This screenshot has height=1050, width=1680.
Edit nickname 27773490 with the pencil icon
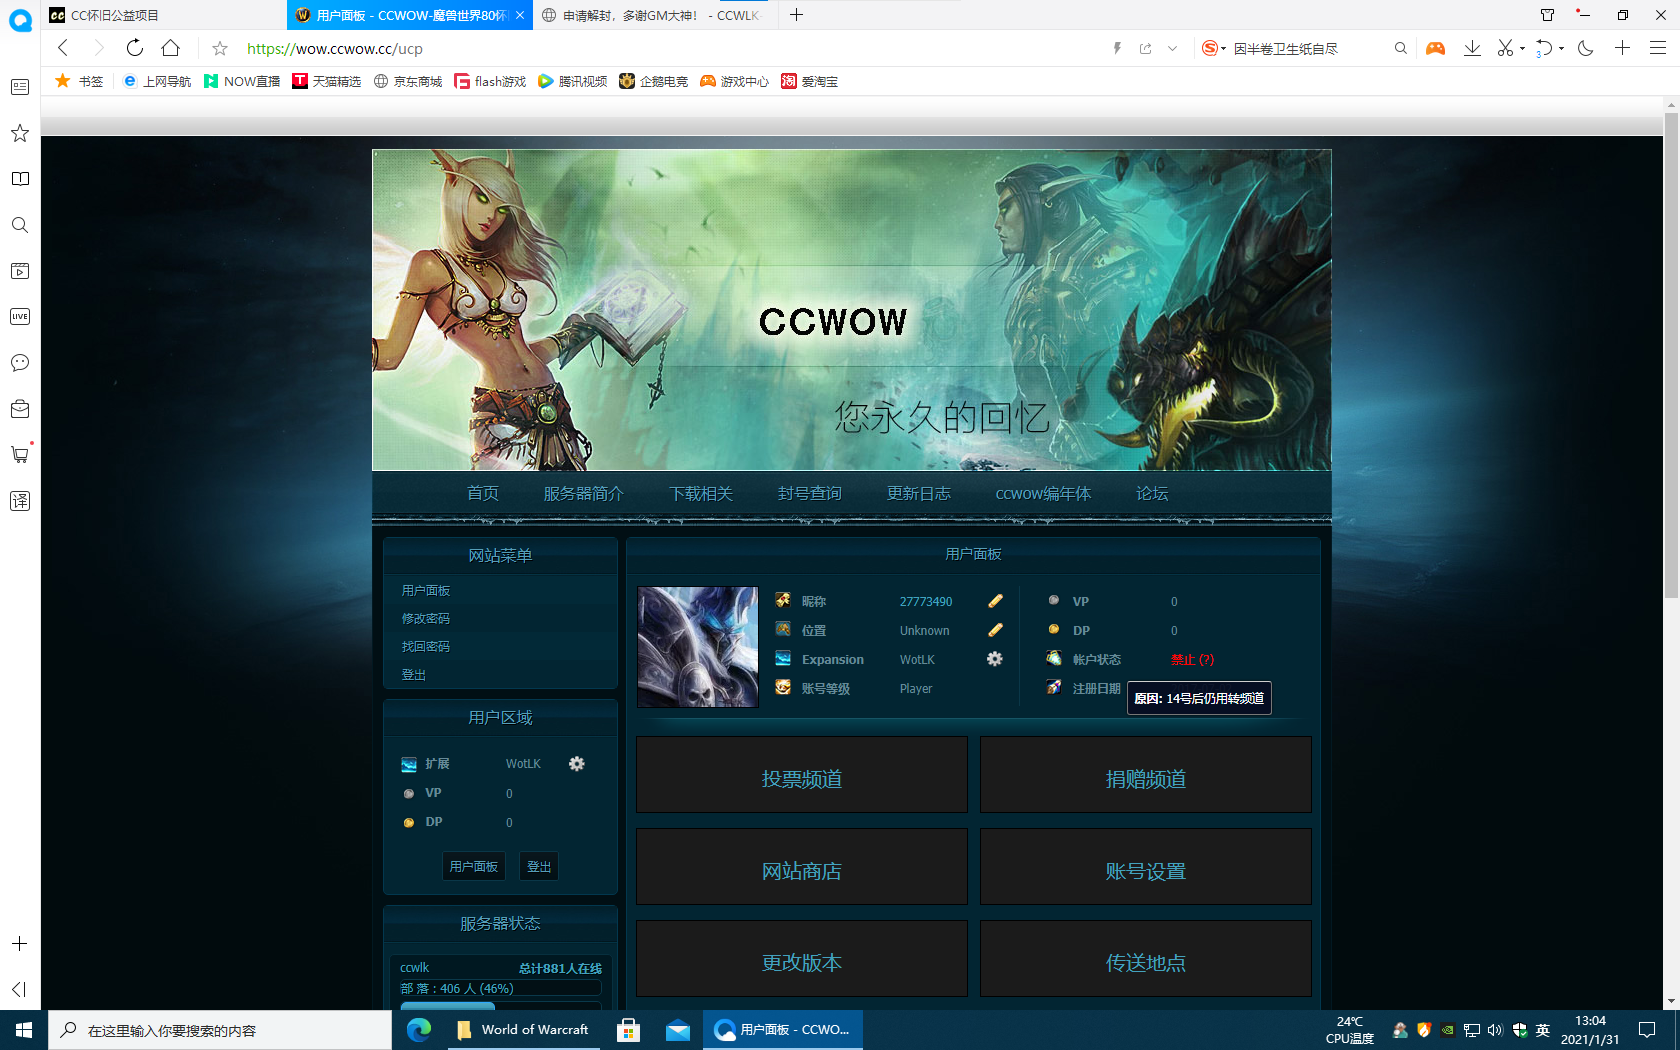click(x=995, y=601)
